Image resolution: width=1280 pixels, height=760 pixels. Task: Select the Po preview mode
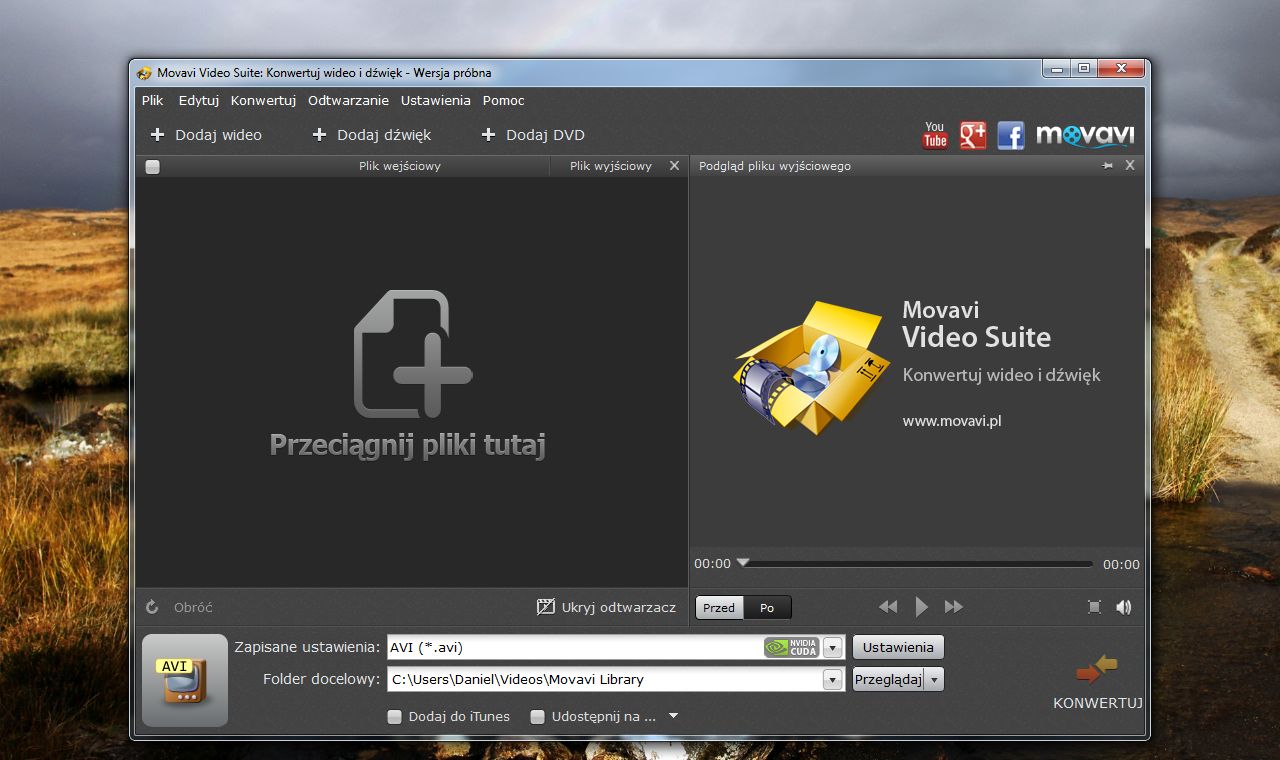pyautogui.click(x=767, y=607)
